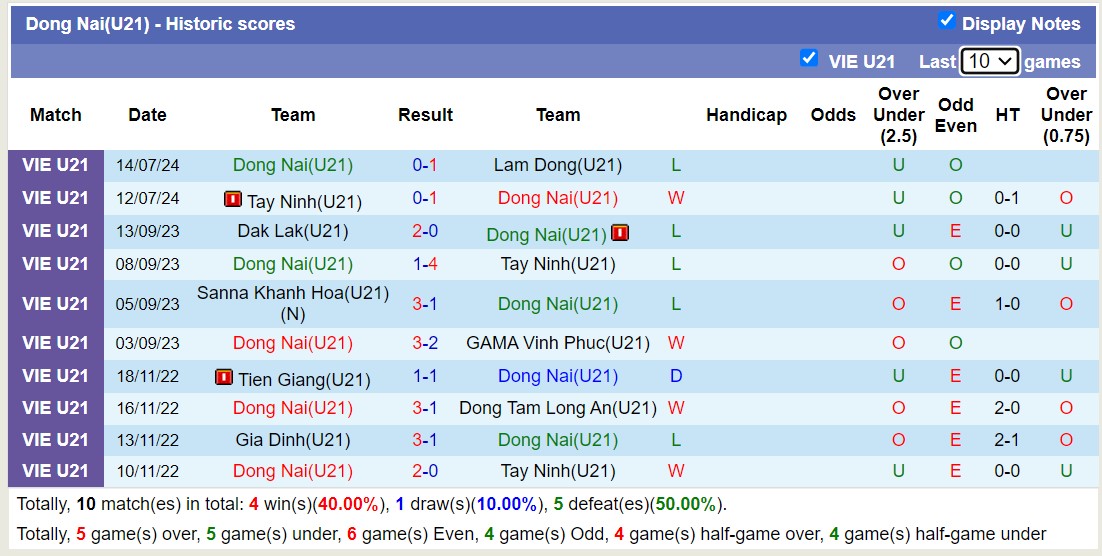Uncheck the VIE U21 league filter
Image resolution: width=1102 pixels, height=556 pixels.
tap(809, 58)
